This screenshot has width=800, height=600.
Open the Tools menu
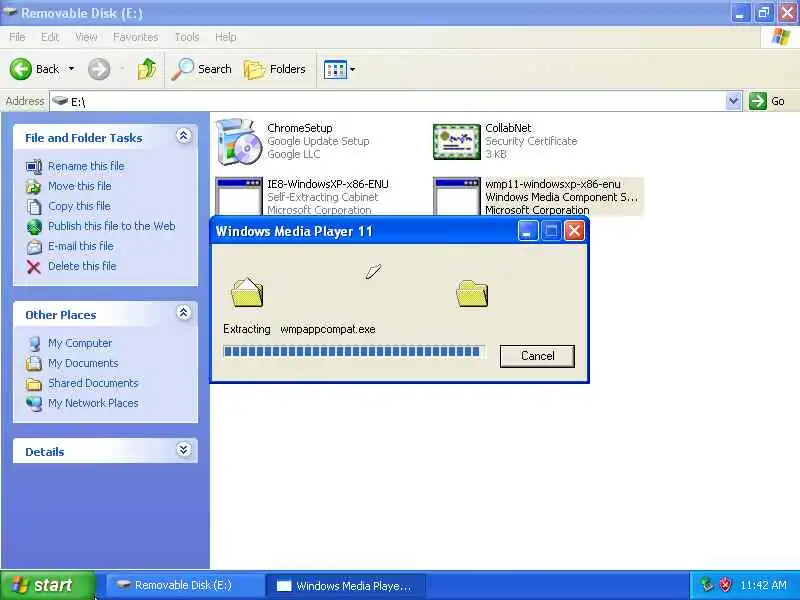(187, 37)
